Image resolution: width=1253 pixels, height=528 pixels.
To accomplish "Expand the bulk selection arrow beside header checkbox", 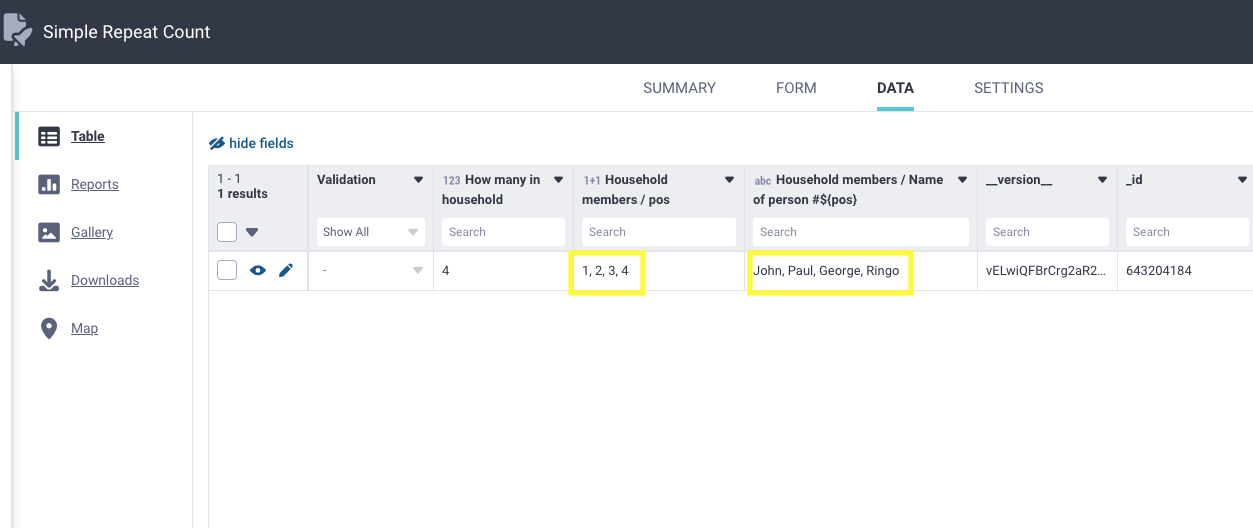I will coord(252,232).
